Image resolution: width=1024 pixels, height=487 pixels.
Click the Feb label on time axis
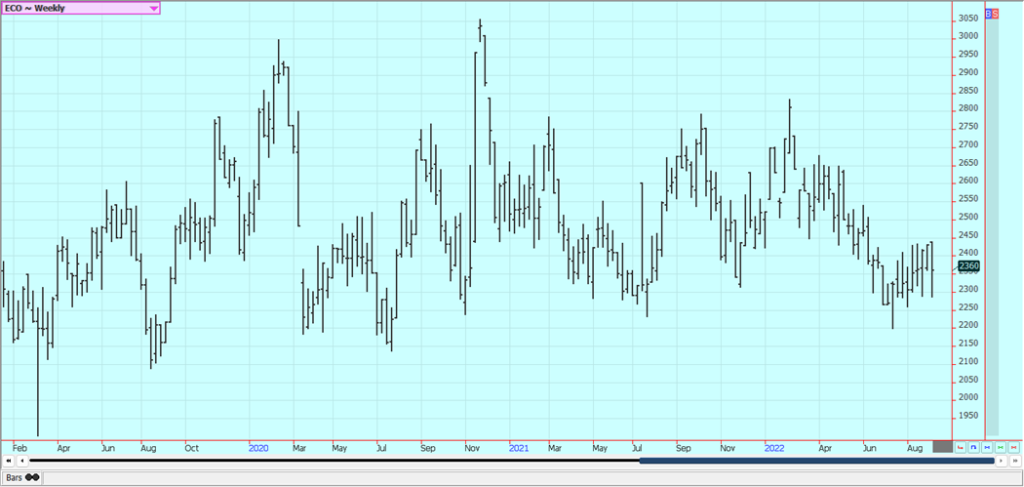[20, 448]
